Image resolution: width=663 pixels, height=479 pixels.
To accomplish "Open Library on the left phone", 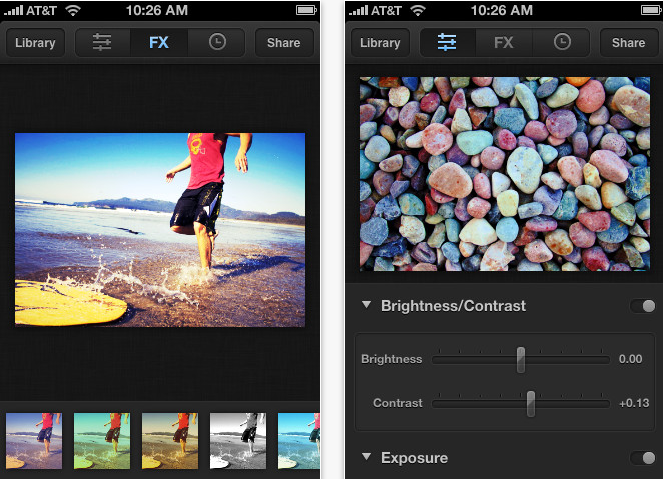I will [36, 43].
